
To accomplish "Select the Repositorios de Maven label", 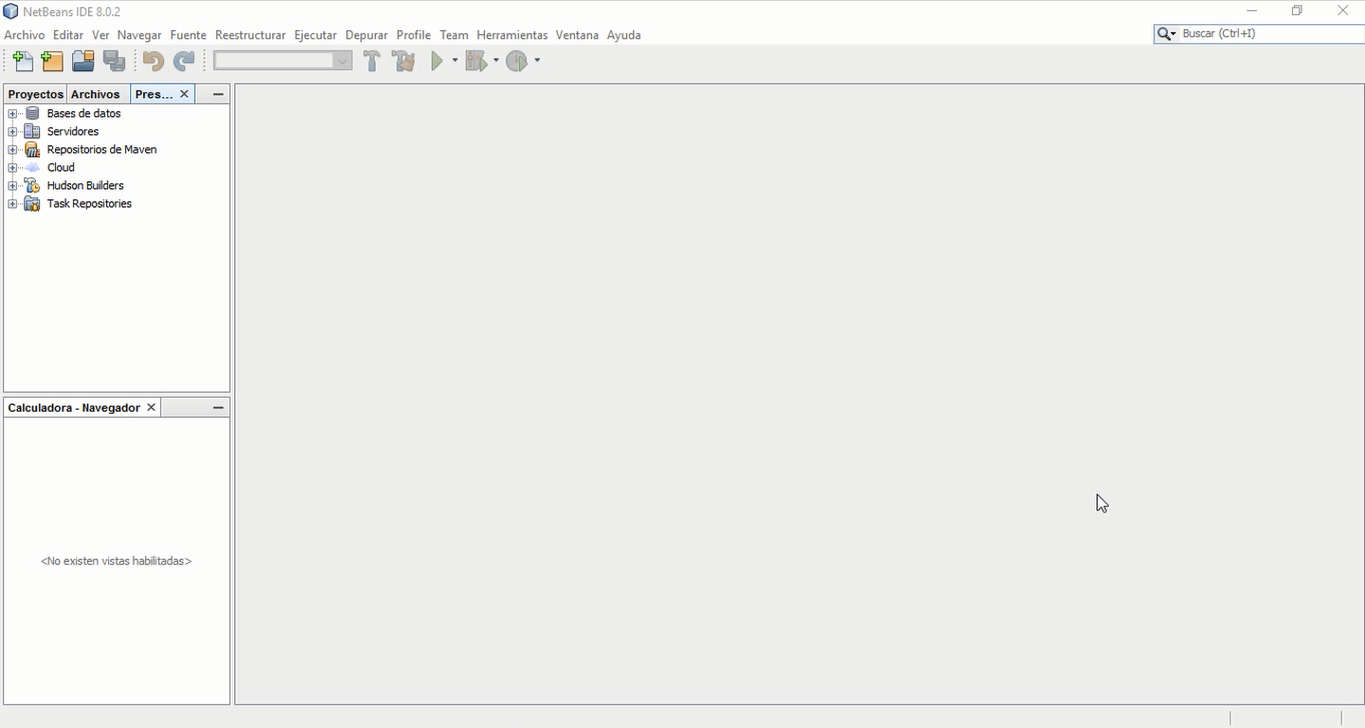I will pos(102,150).
